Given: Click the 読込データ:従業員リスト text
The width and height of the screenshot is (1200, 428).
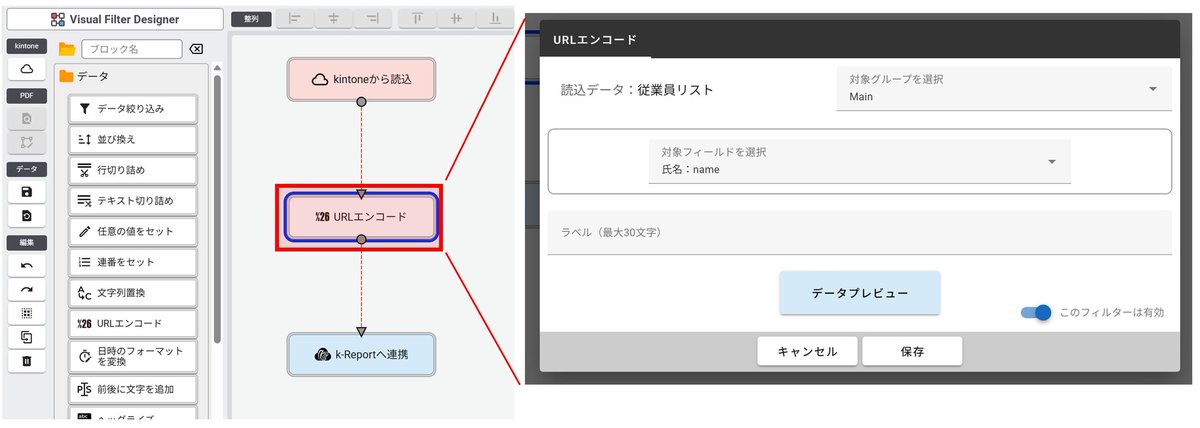Looking at the screenshot, I should click(x=637, y=90).
